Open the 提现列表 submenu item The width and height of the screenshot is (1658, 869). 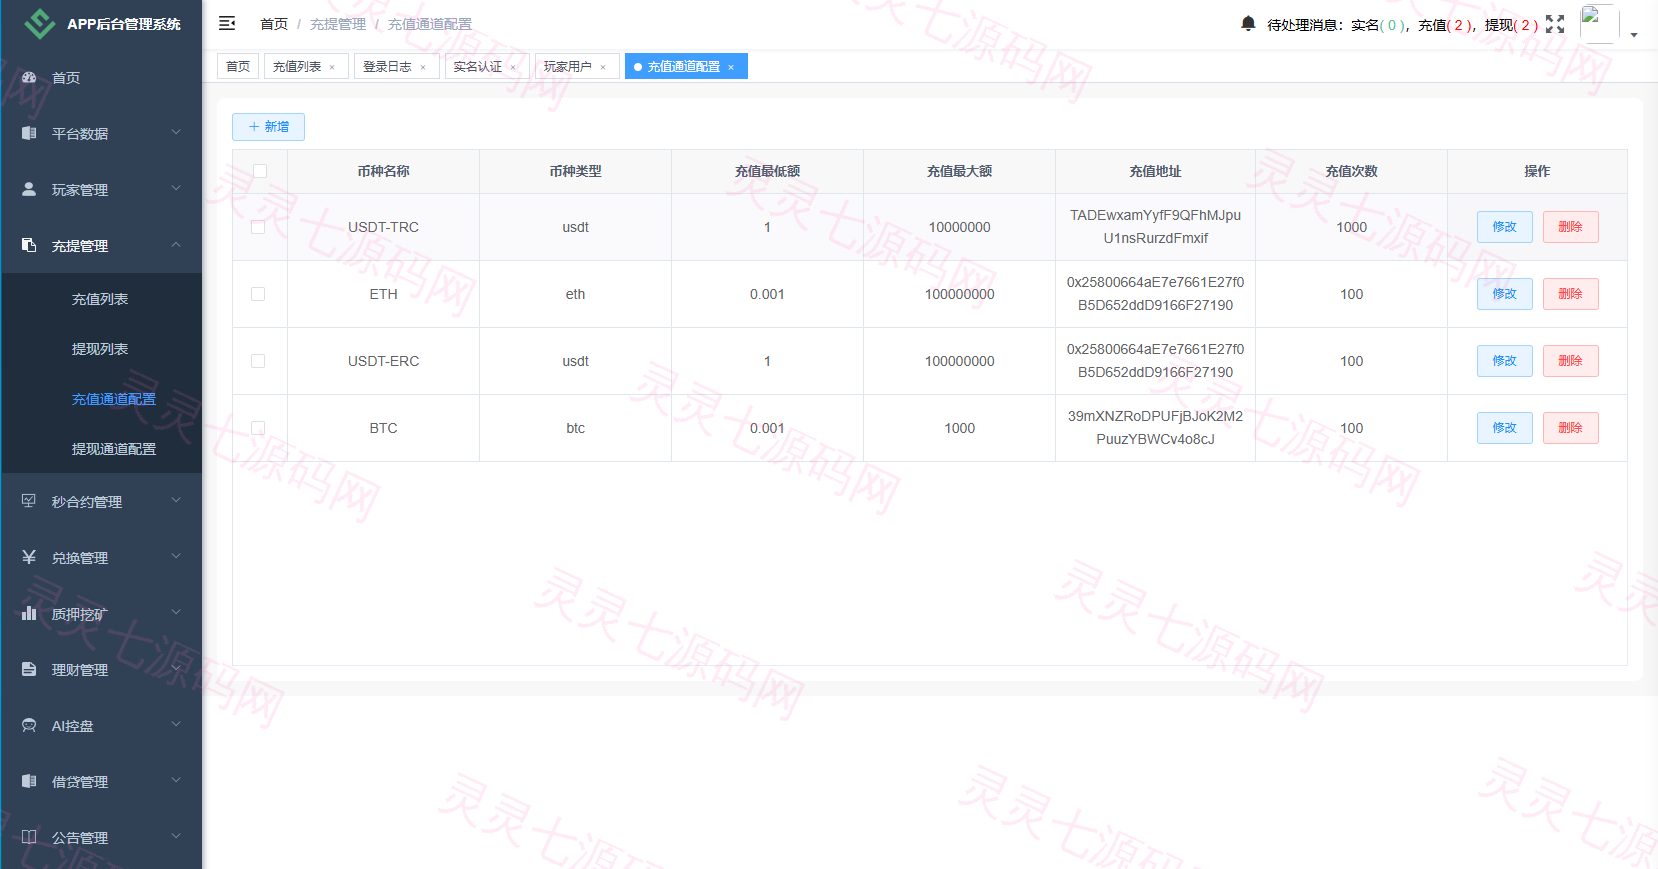(x=100, y=349)
